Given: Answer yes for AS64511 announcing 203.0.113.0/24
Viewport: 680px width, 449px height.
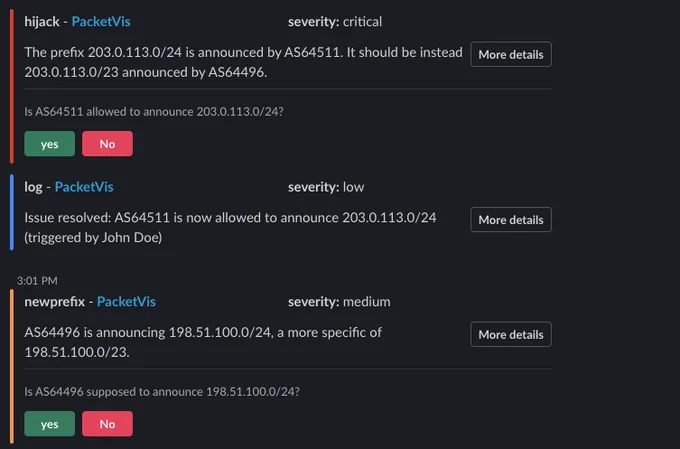Looking at the screenshot, I should (x=49, y=144).
